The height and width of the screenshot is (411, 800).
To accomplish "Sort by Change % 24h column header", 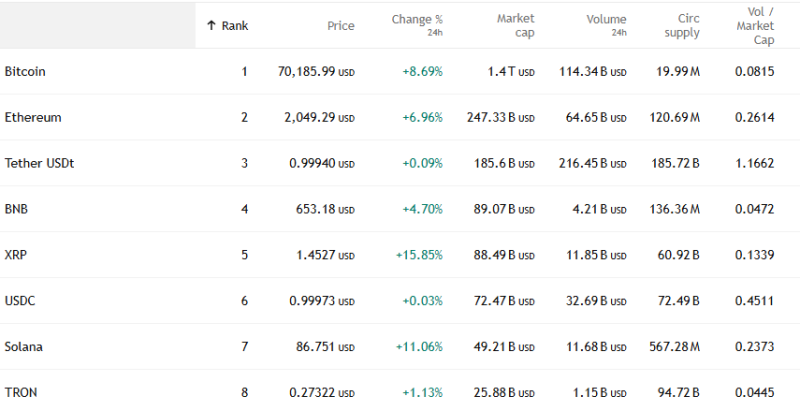I will [417, 25].
